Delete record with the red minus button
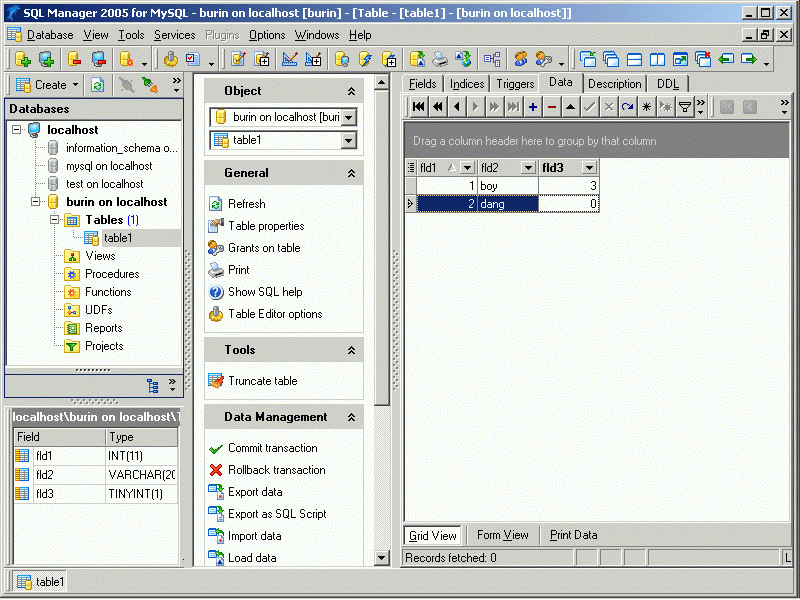The height and width of the screenshot is (600, 800). pyautogui.click(x=552, y=107)
